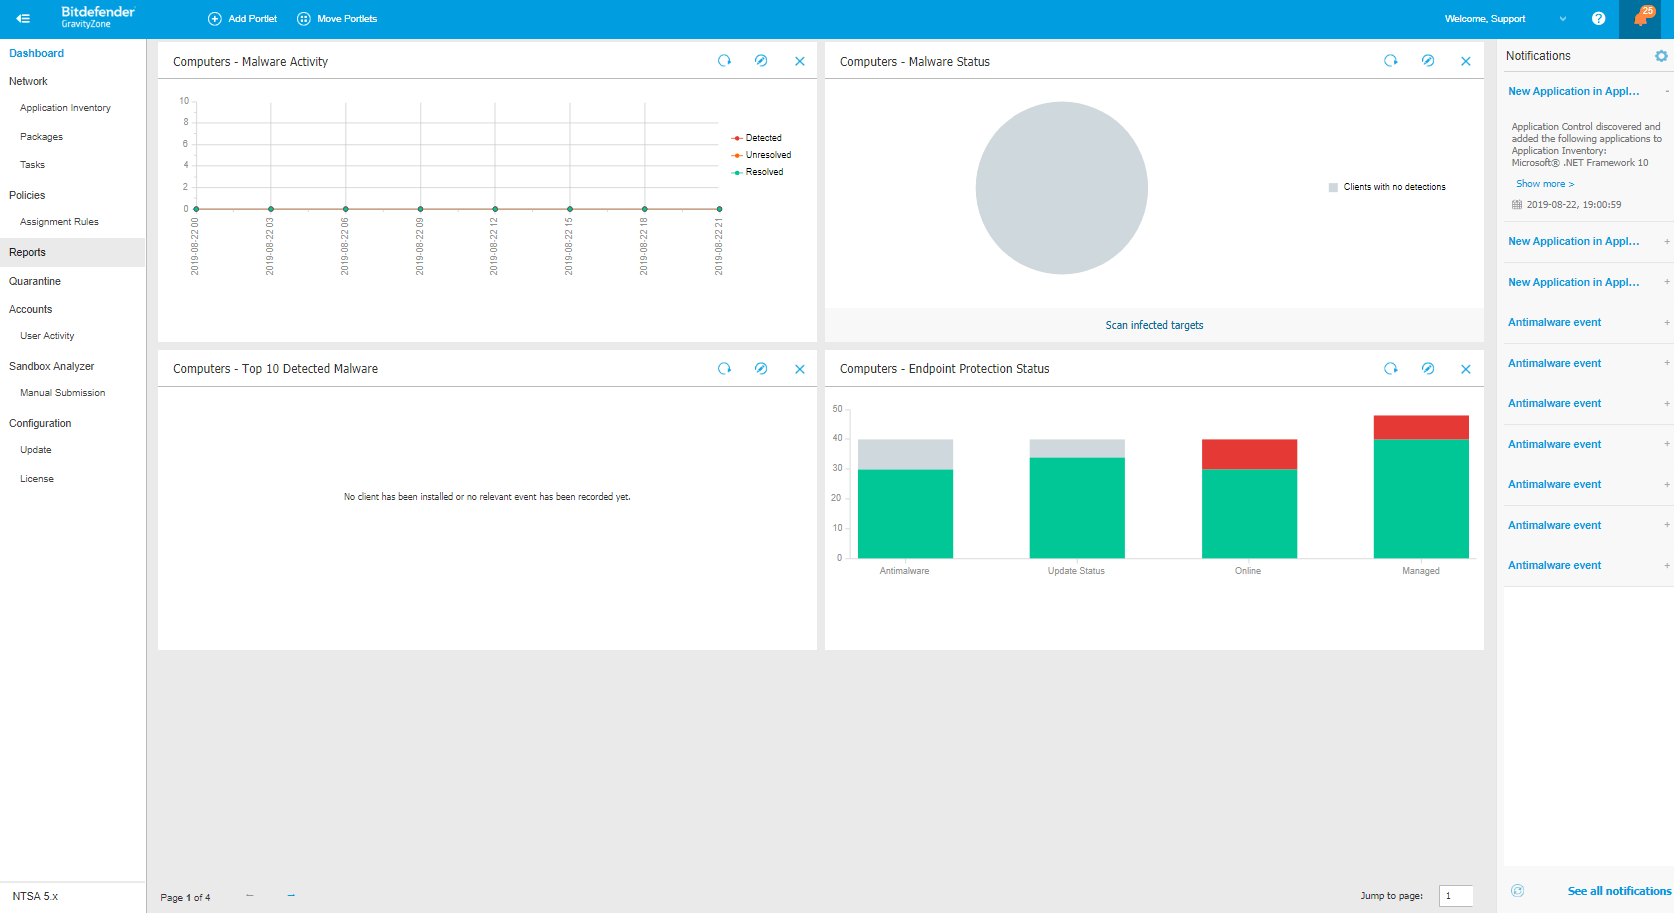Refresh the notifications list

tap(1517, 891)
